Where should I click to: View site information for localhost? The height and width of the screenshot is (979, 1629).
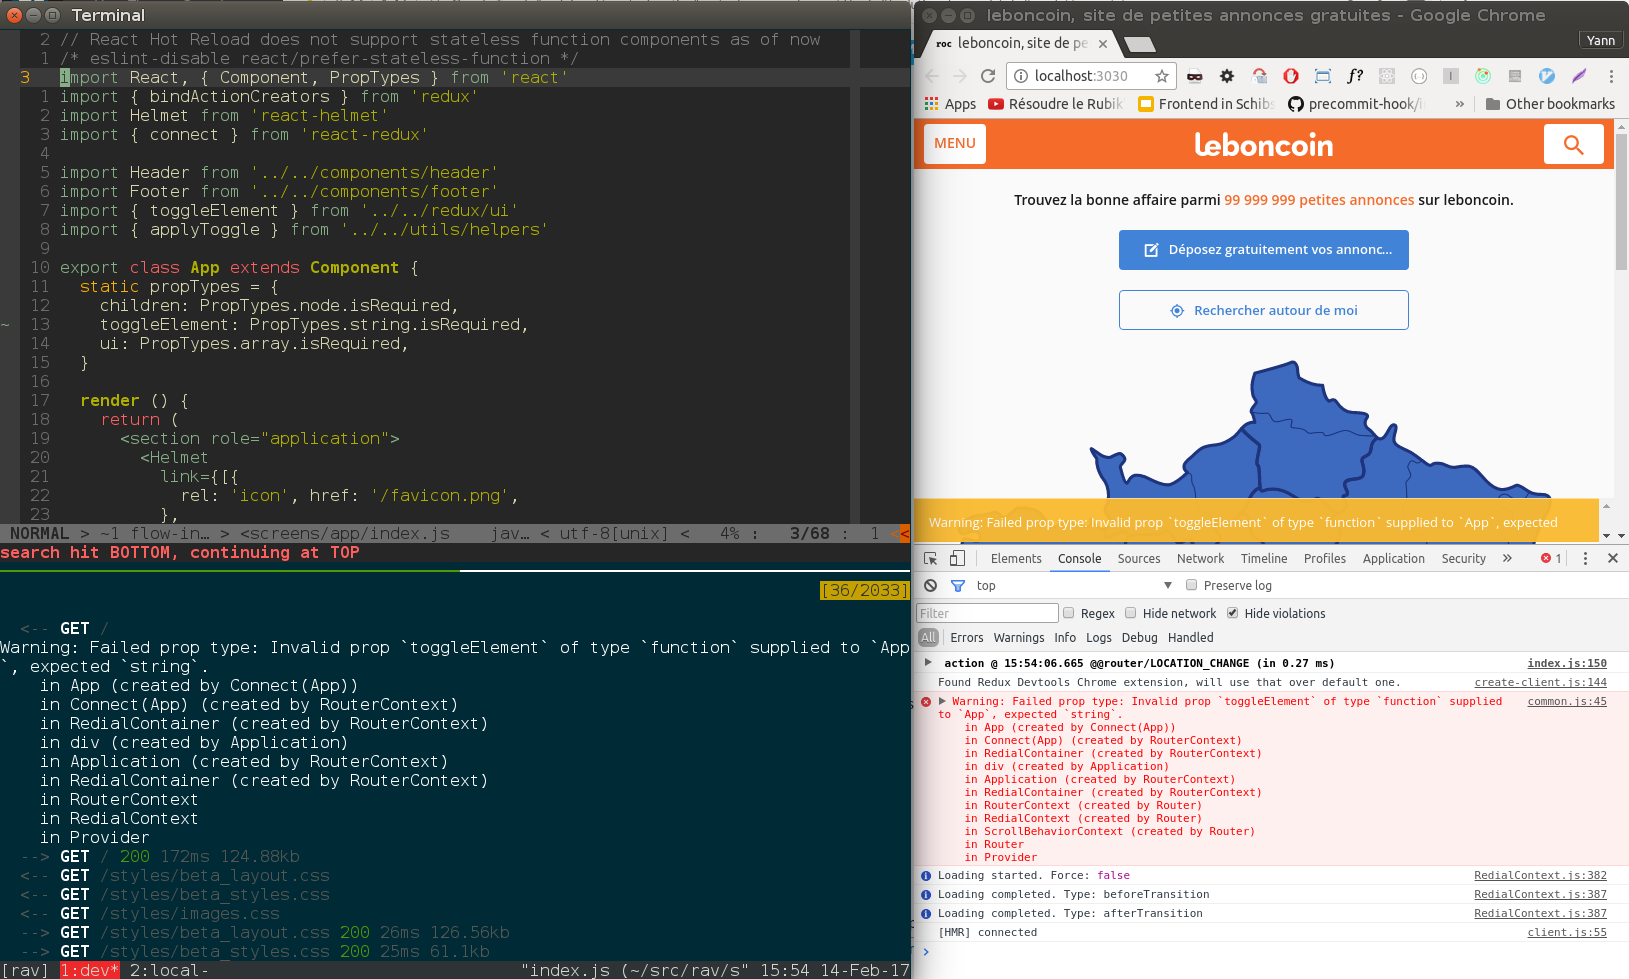coord(1021,76)
